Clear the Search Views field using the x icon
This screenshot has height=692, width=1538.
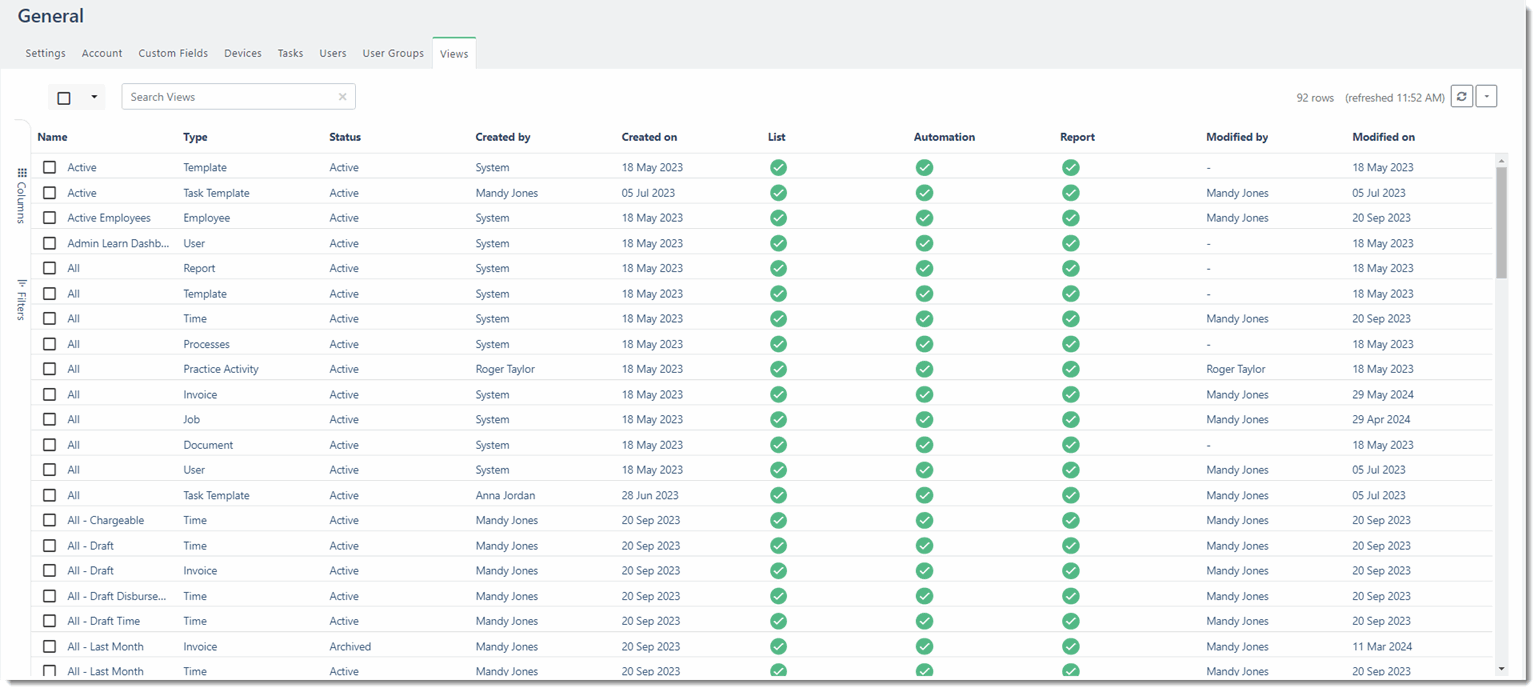pyautogui.click(x=342, y=96)
